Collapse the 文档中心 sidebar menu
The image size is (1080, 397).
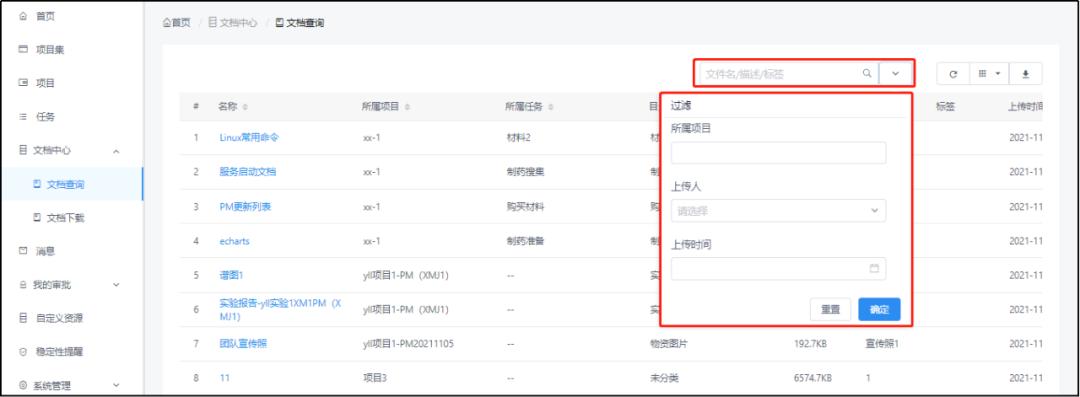tap(72, 150)
